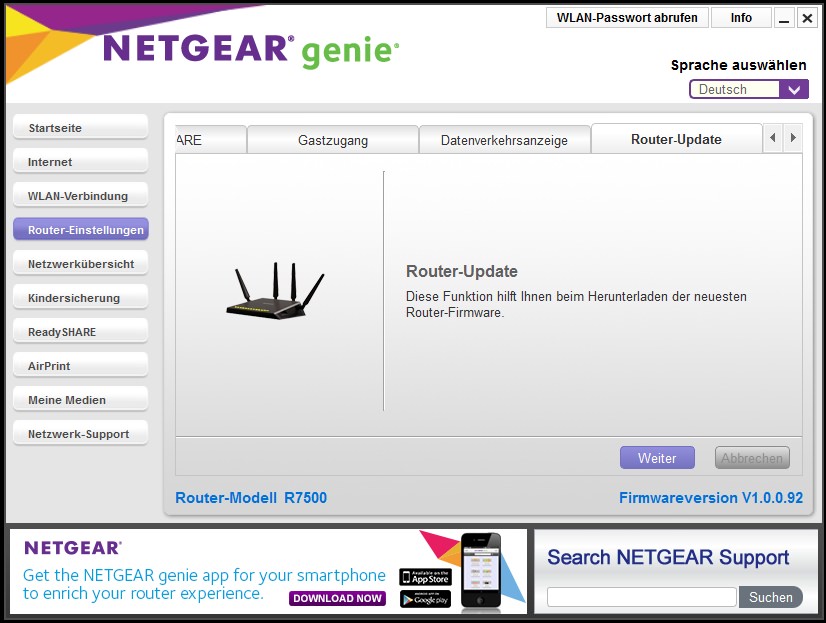This screenshot has height=623, width=826.
Task: Click the genie app smartphone banner text
Action: (204, 584)
